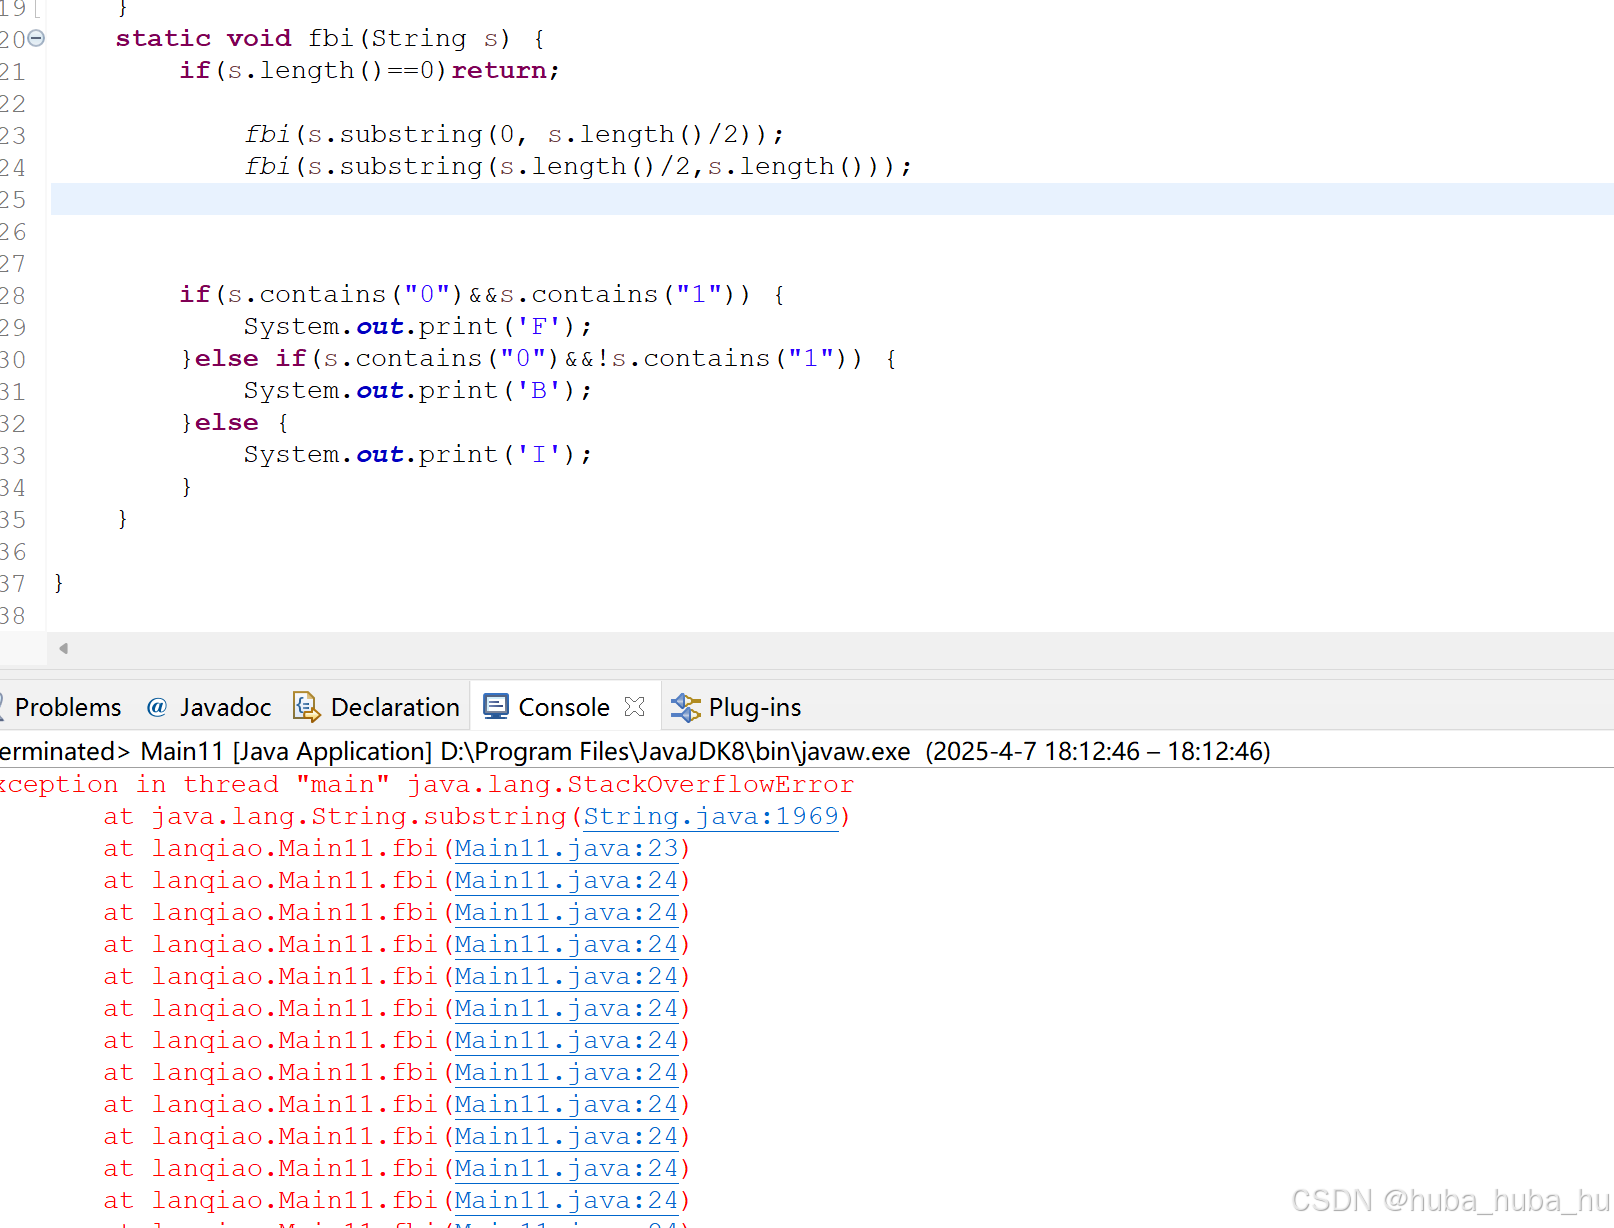This screenshot has height=1228, width=1614.
Task: Open the String.java:1969 stack trace link
Action: coord(711,816)
